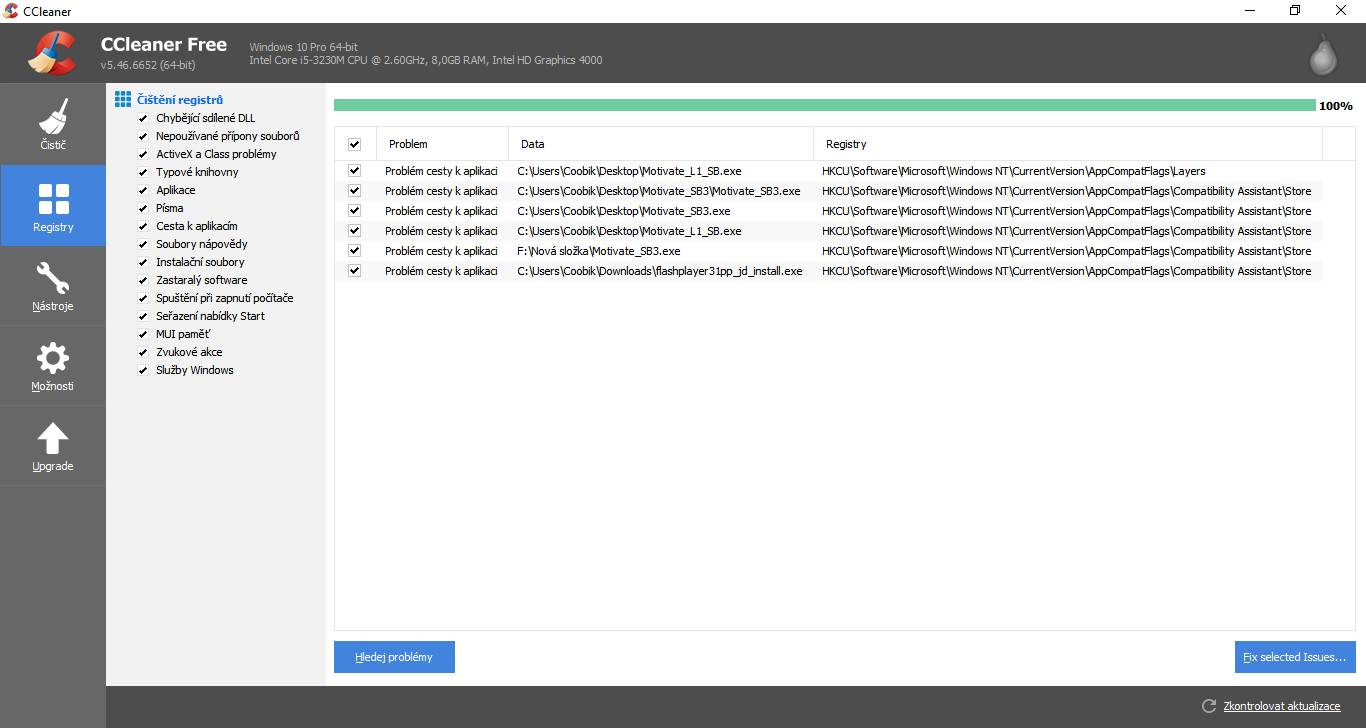Click the green scan progress bar
The height and width of the screenshot is (728, 1366).
pyautogui.click(x=824, y=105)
